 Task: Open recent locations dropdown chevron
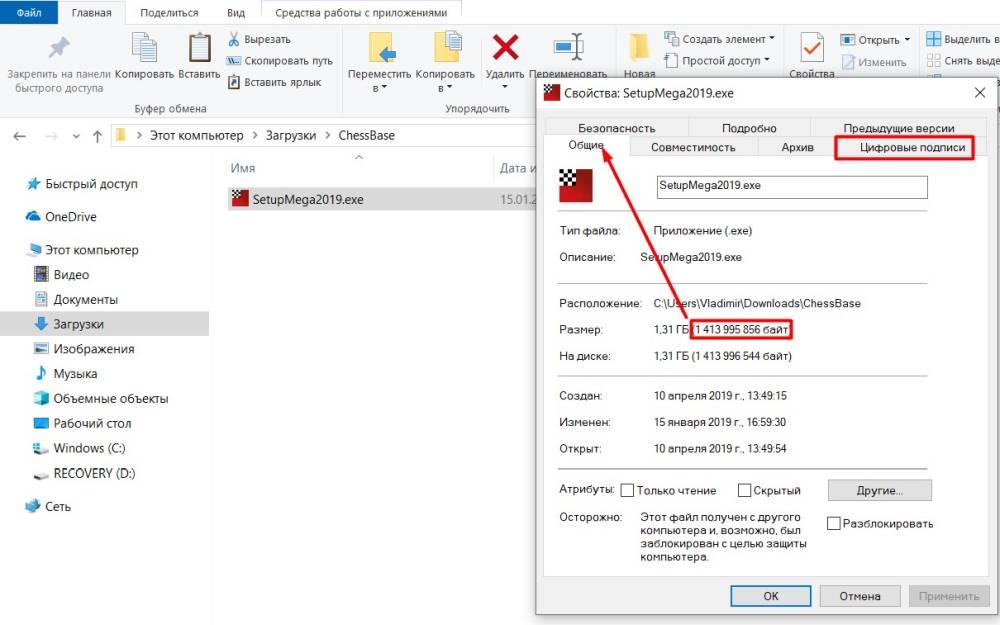pos(77,136)
